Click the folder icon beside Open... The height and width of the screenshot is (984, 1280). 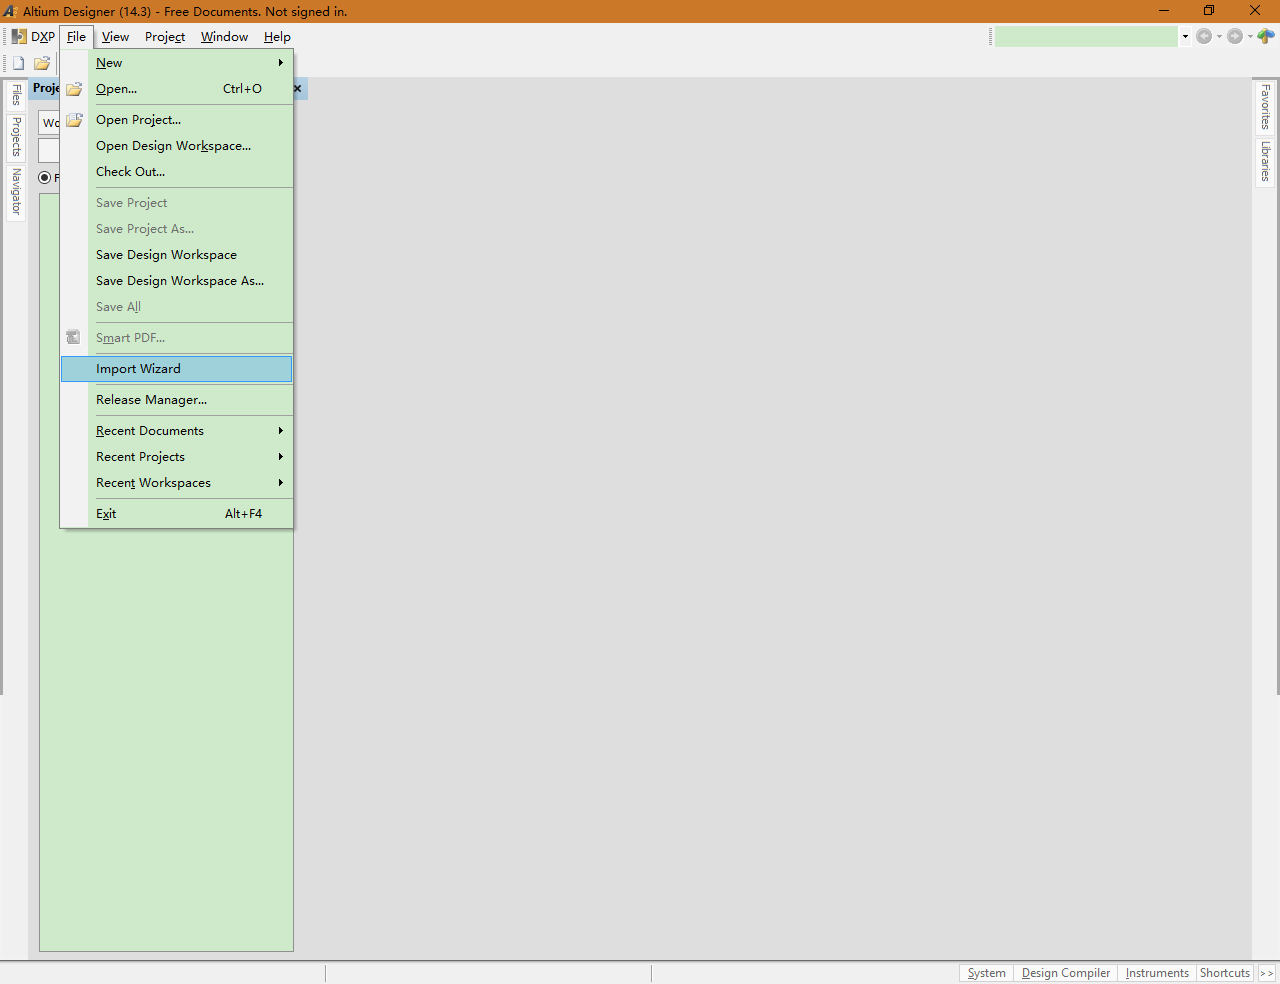coord(74,89)
